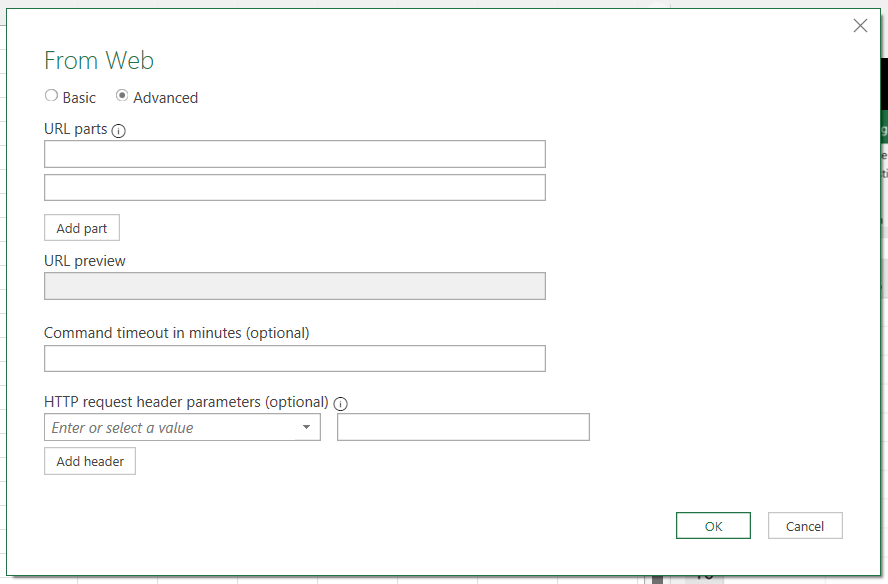Image resolution: width=888 pixels, height=584 pixels.
Task: Confirm the dialog with OK
Action: (x=713, y=526)
